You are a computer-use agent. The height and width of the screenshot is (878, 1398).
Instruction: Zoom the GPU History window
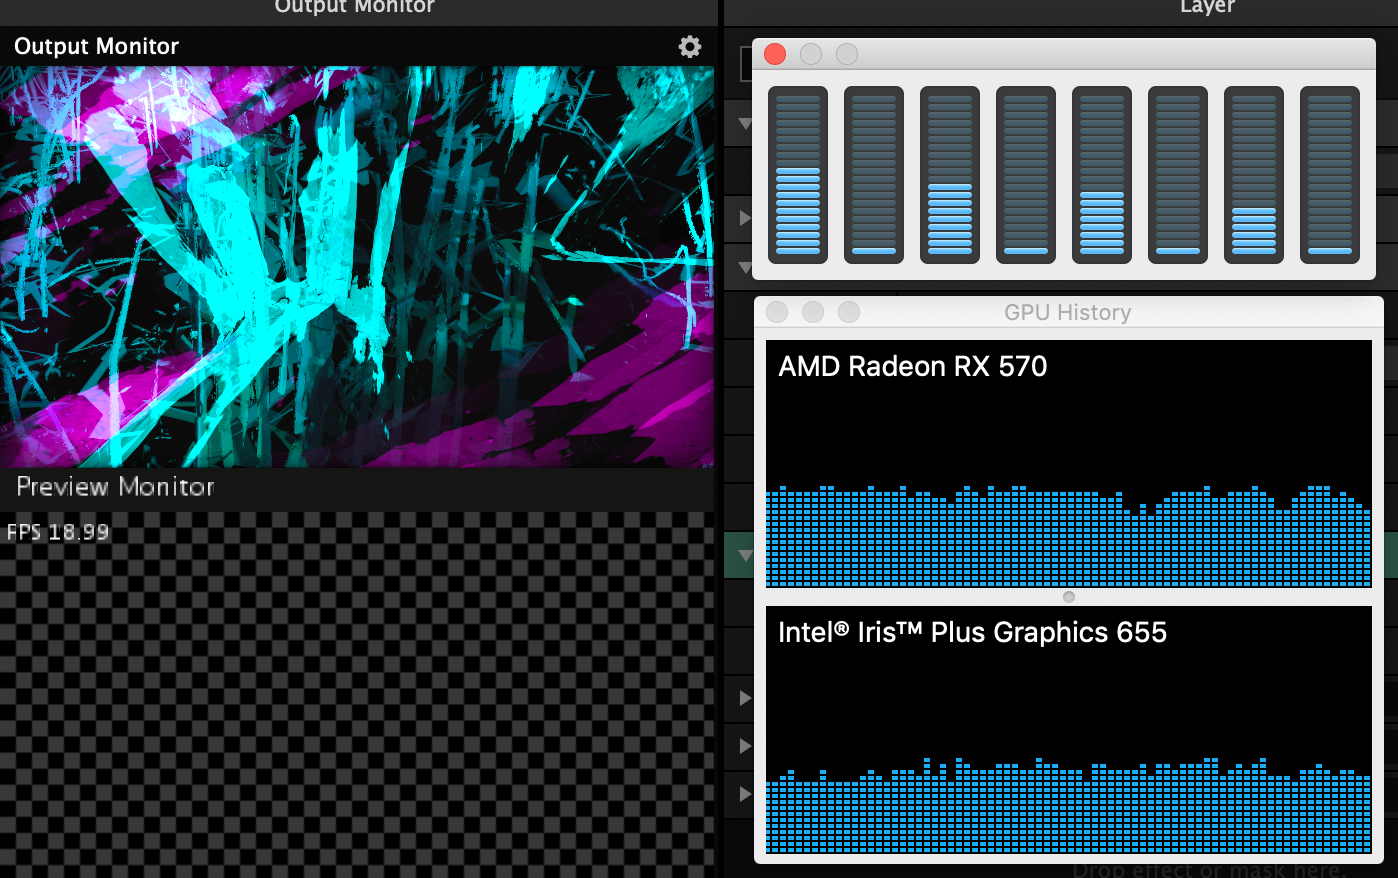pyautogui.click(x=849, y=312)
